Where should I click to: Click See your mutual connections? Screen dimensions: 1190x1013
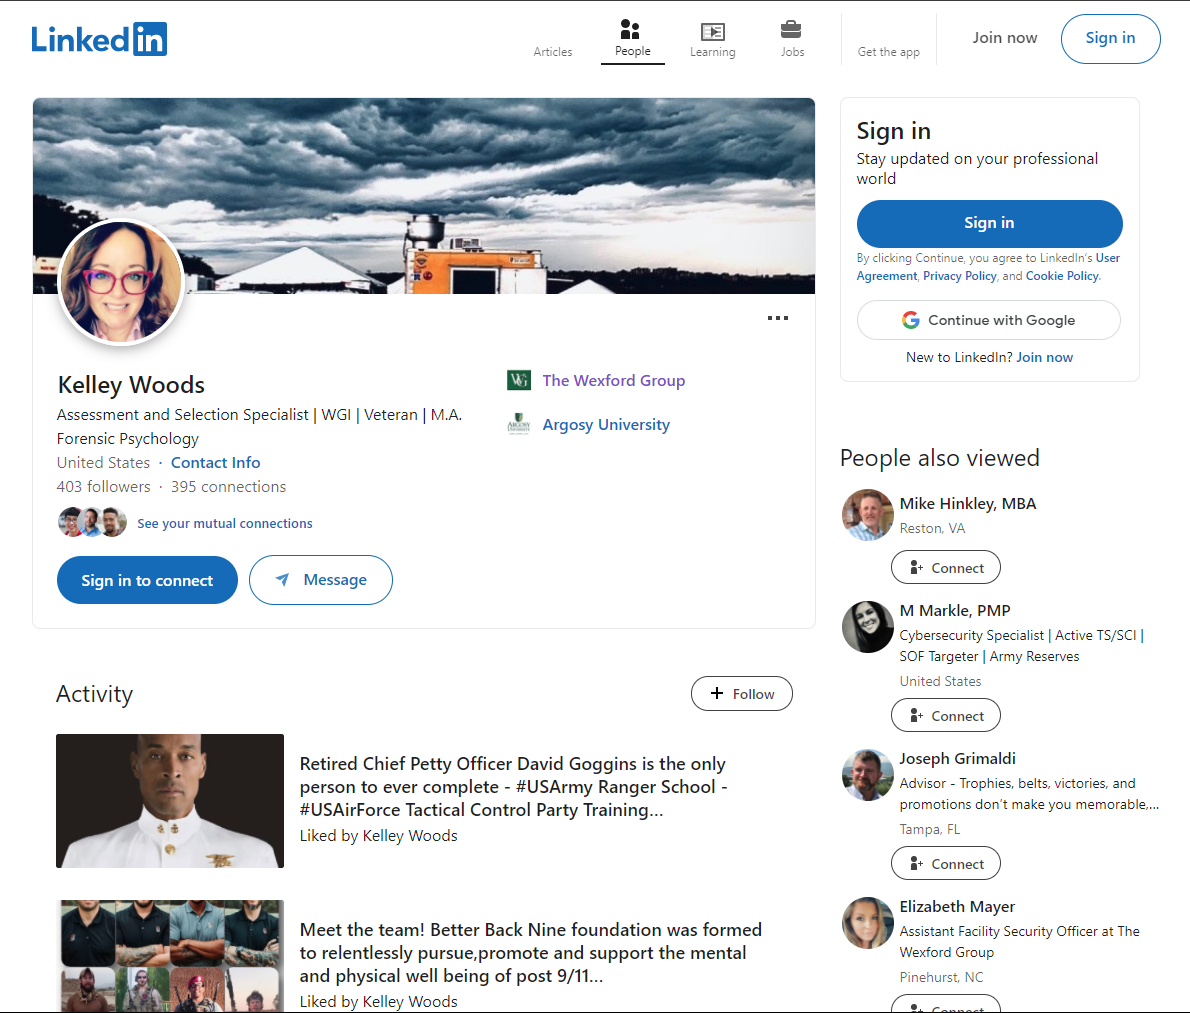click(x=225, y=524)
